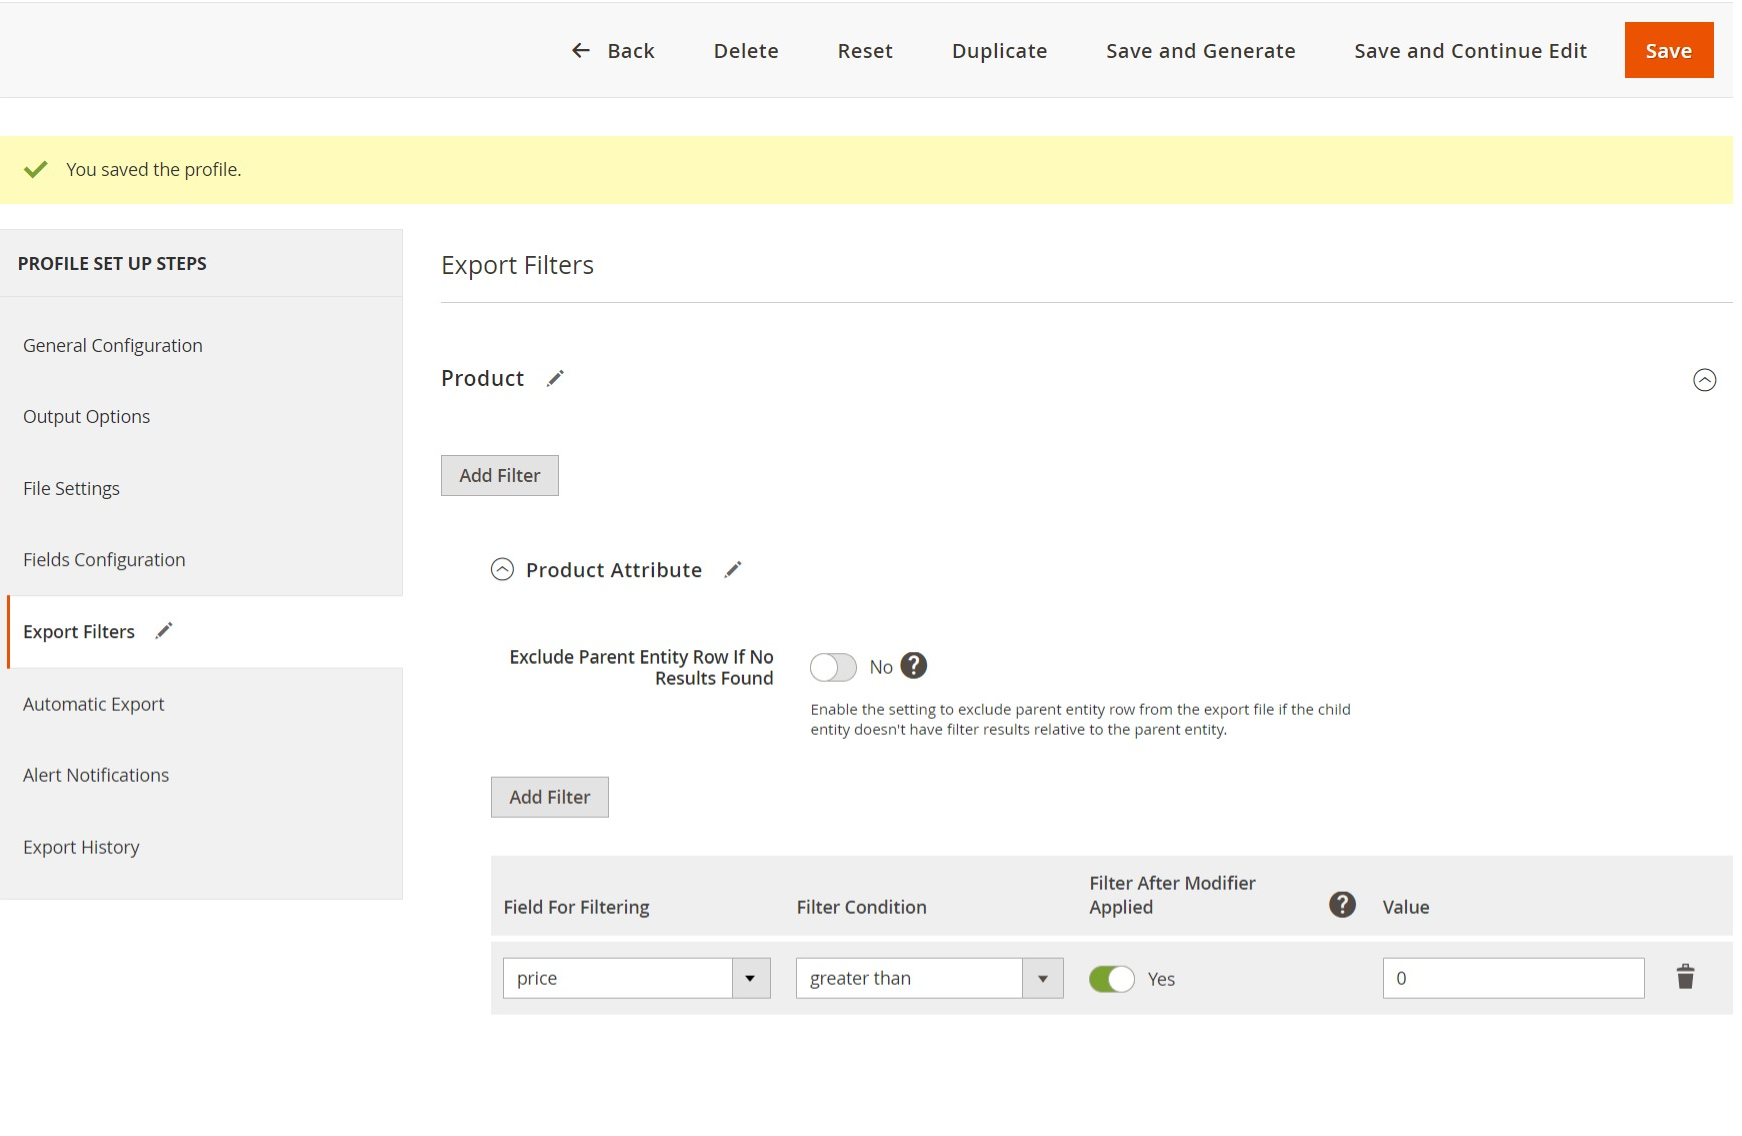Click the Filter Condition column header
Image resolution: width=1742 pixels, height=1136 pixels.
click(x=861, y=907)
